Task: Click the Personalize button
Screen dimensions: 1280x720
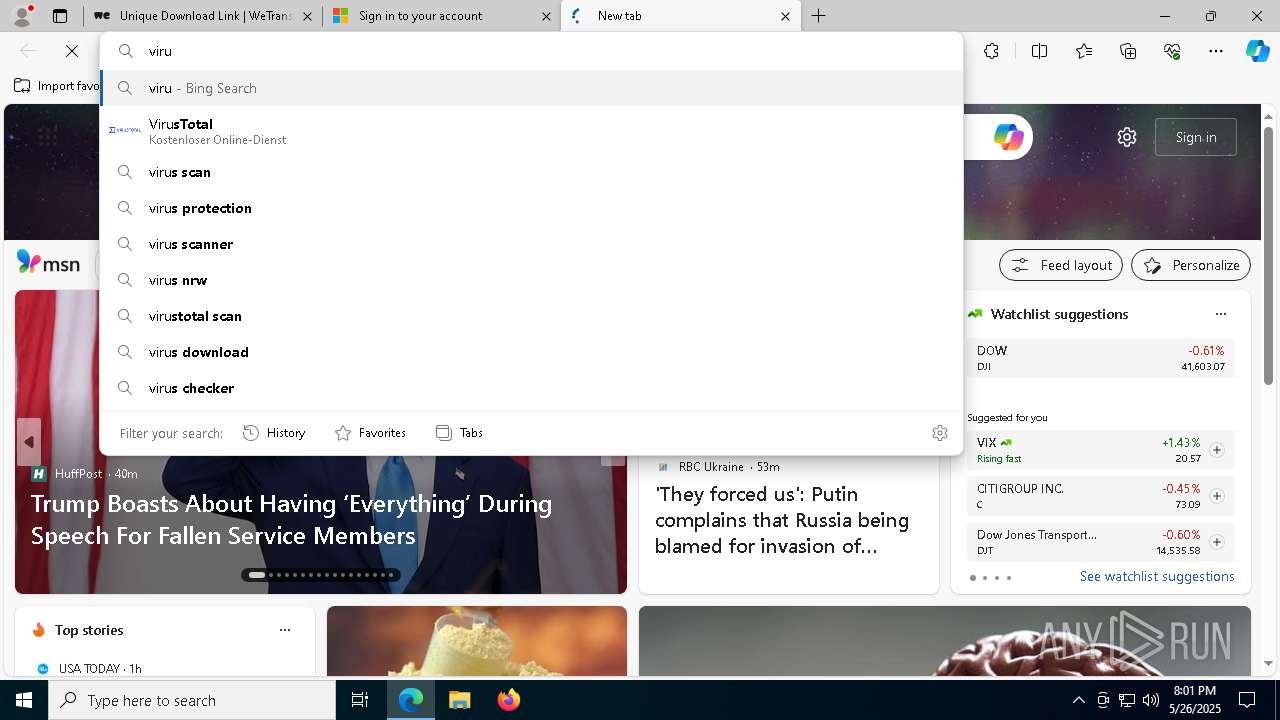Action: (x=1191, y=265)
